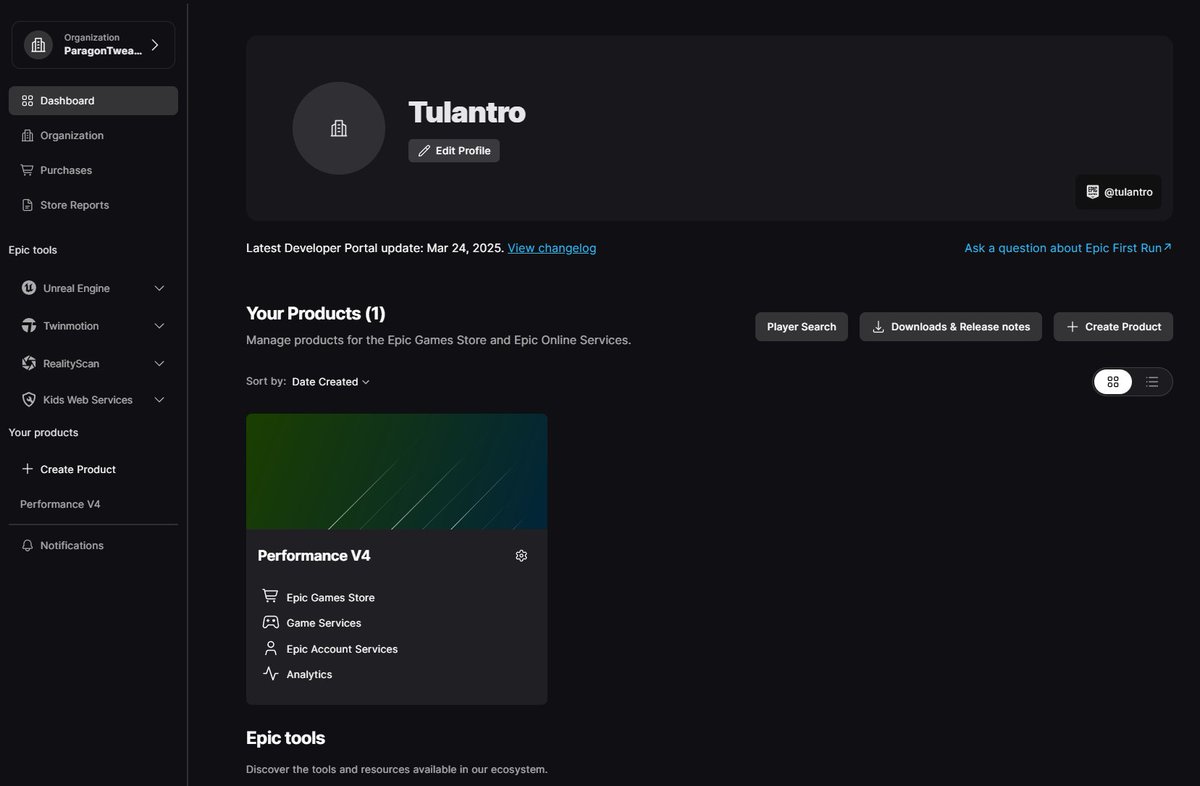Open Game Services on product card
Viewport: 1200px width, 786px height.
(x=324, y=623)
